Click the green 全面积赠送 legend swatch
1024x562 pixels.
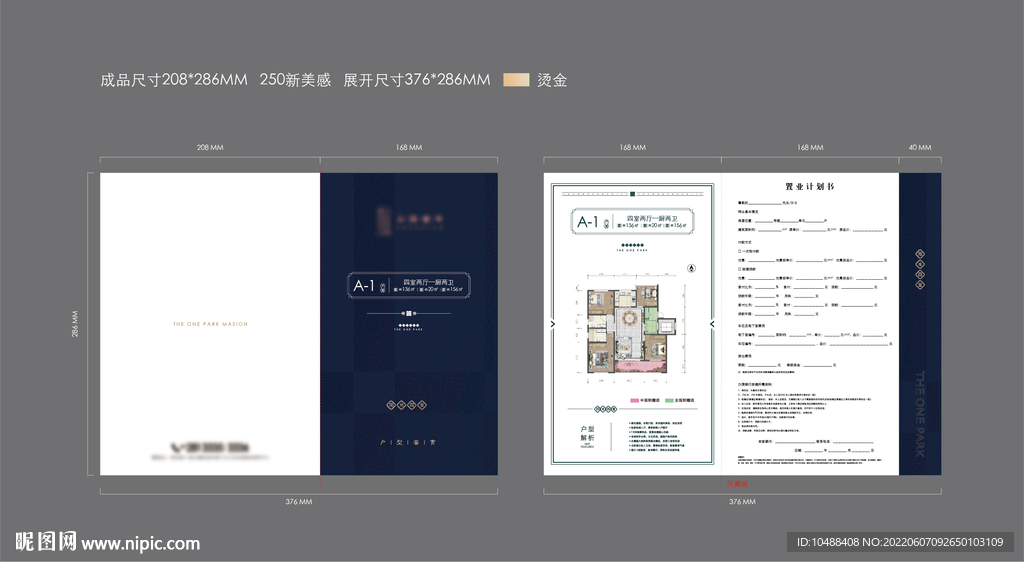pos(669,400)
